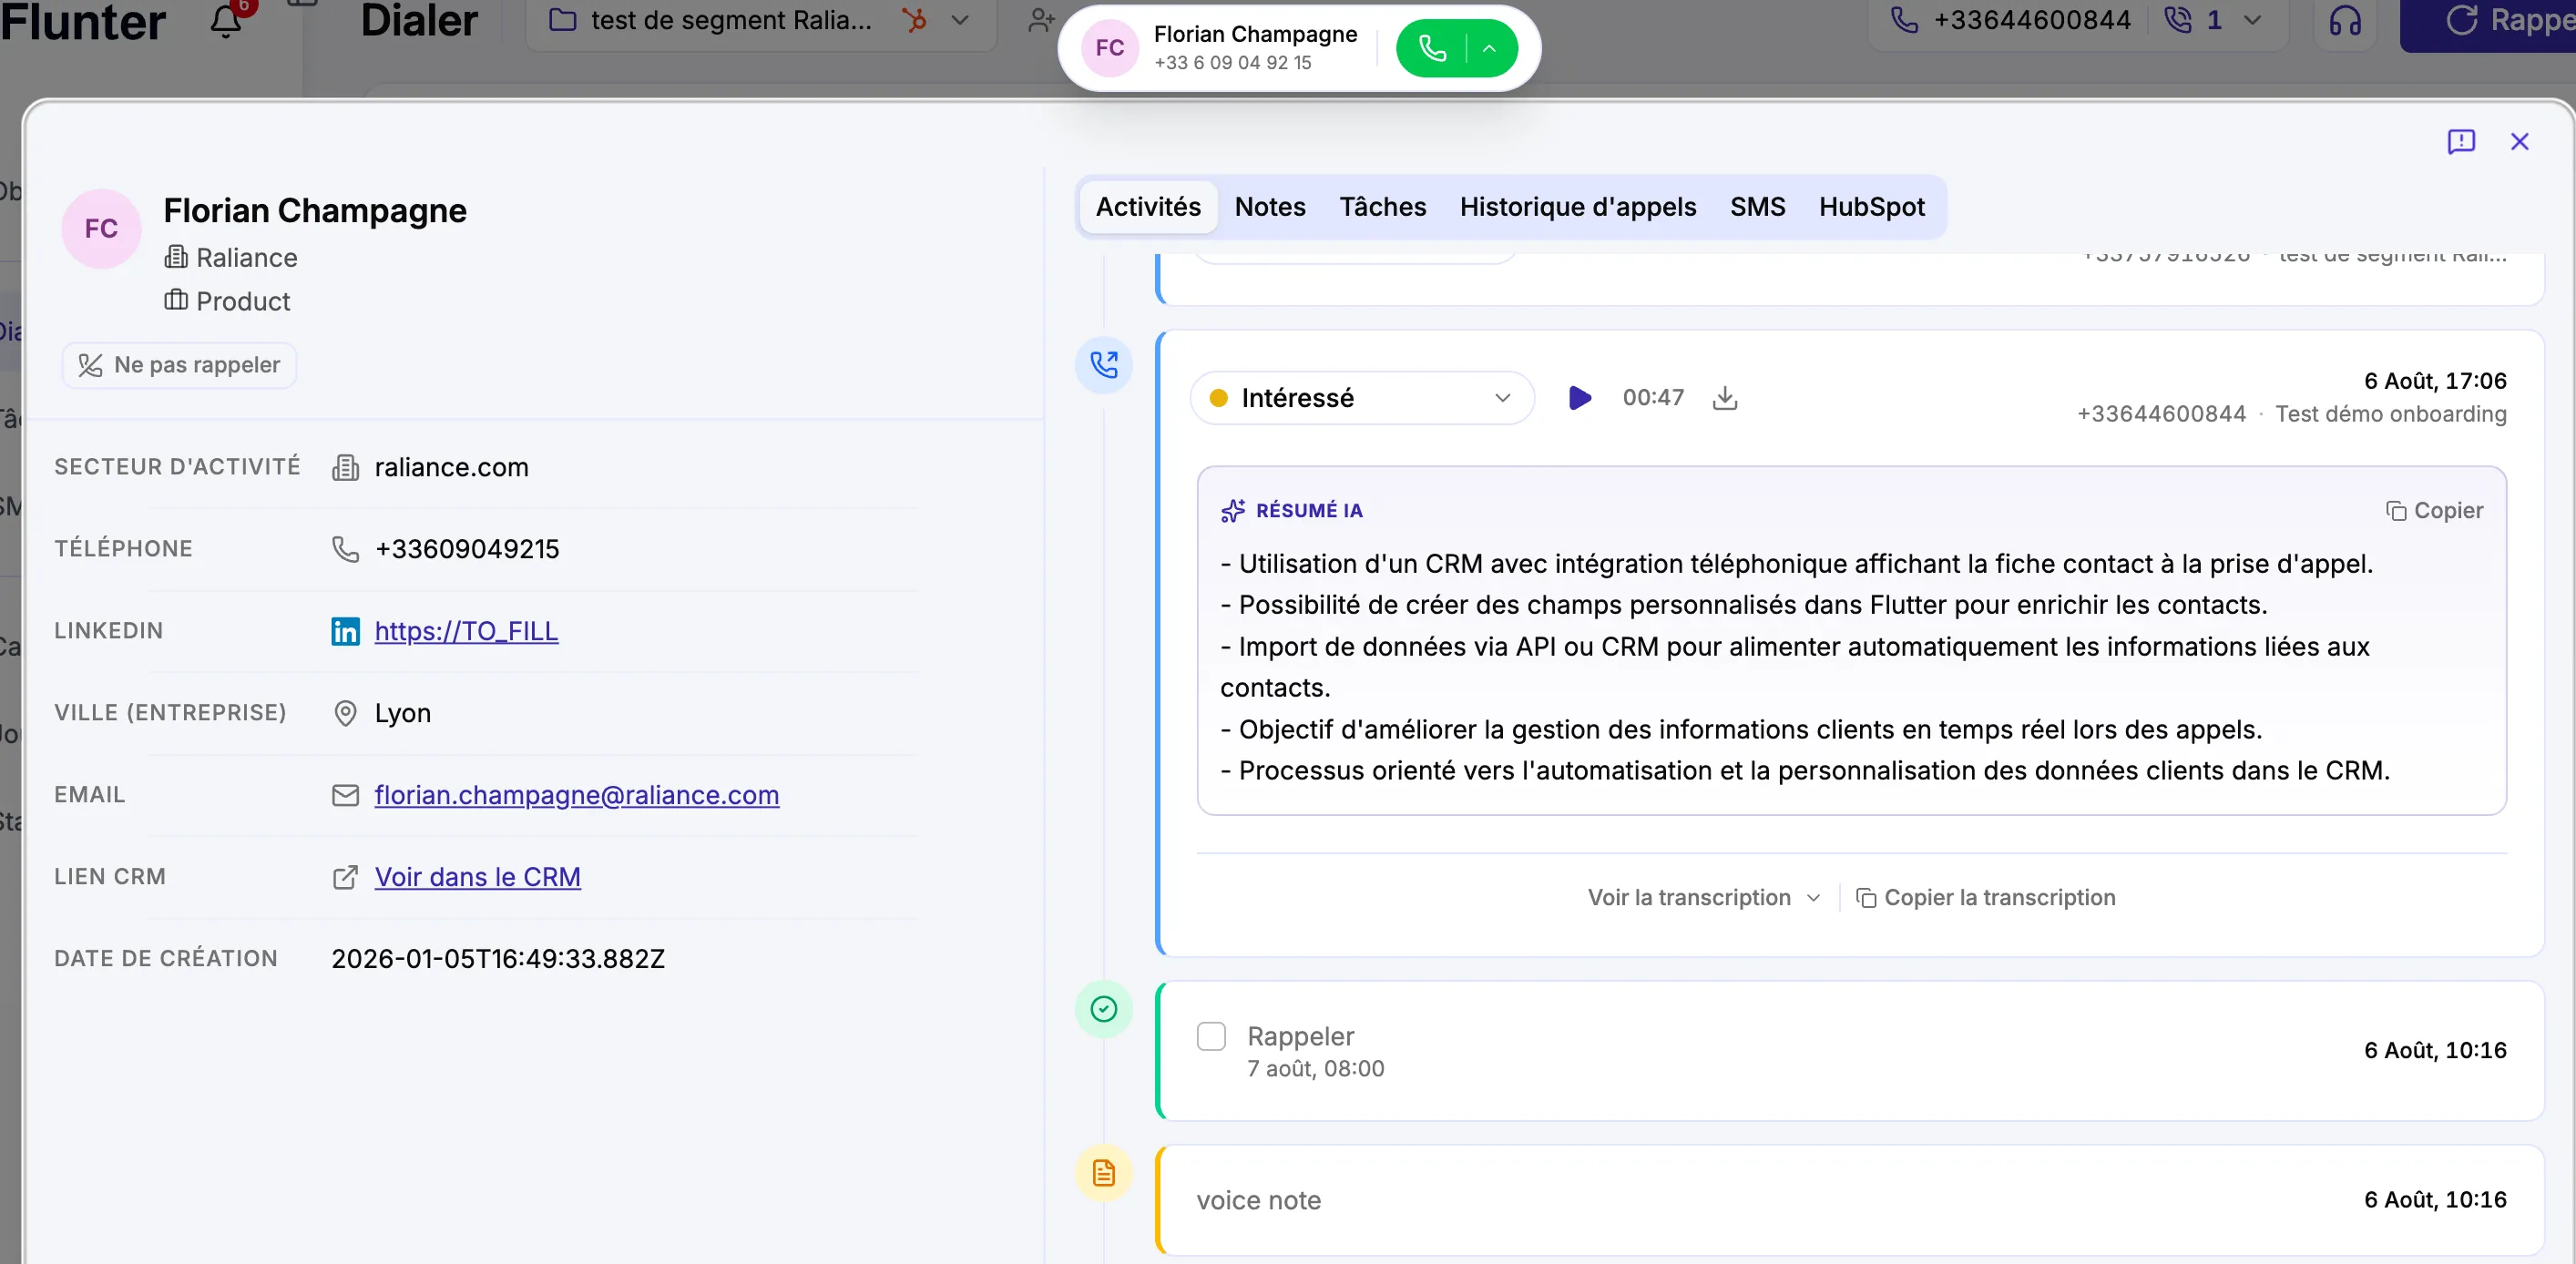Open the Historique d'appels tab
The image size is (2576, 1264).
point(1578,207)
